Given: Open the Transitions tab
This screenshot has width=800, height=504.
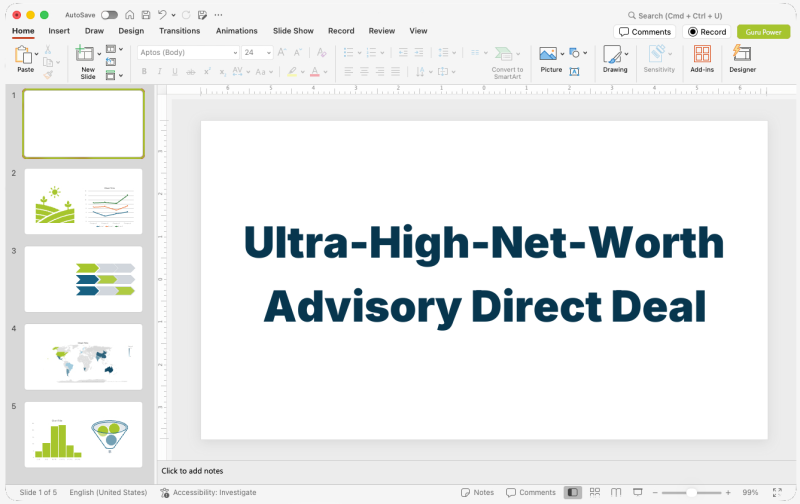Looking at the screenshot, I should (180, 31).
